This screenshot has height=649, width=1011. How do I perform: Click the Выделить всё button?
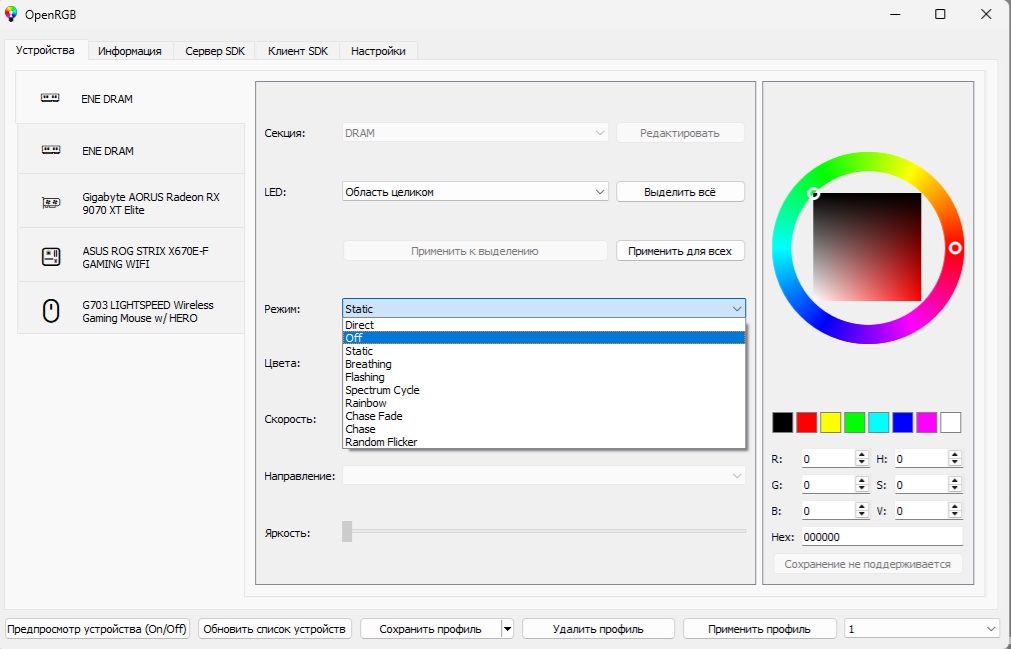coord(681,191)
